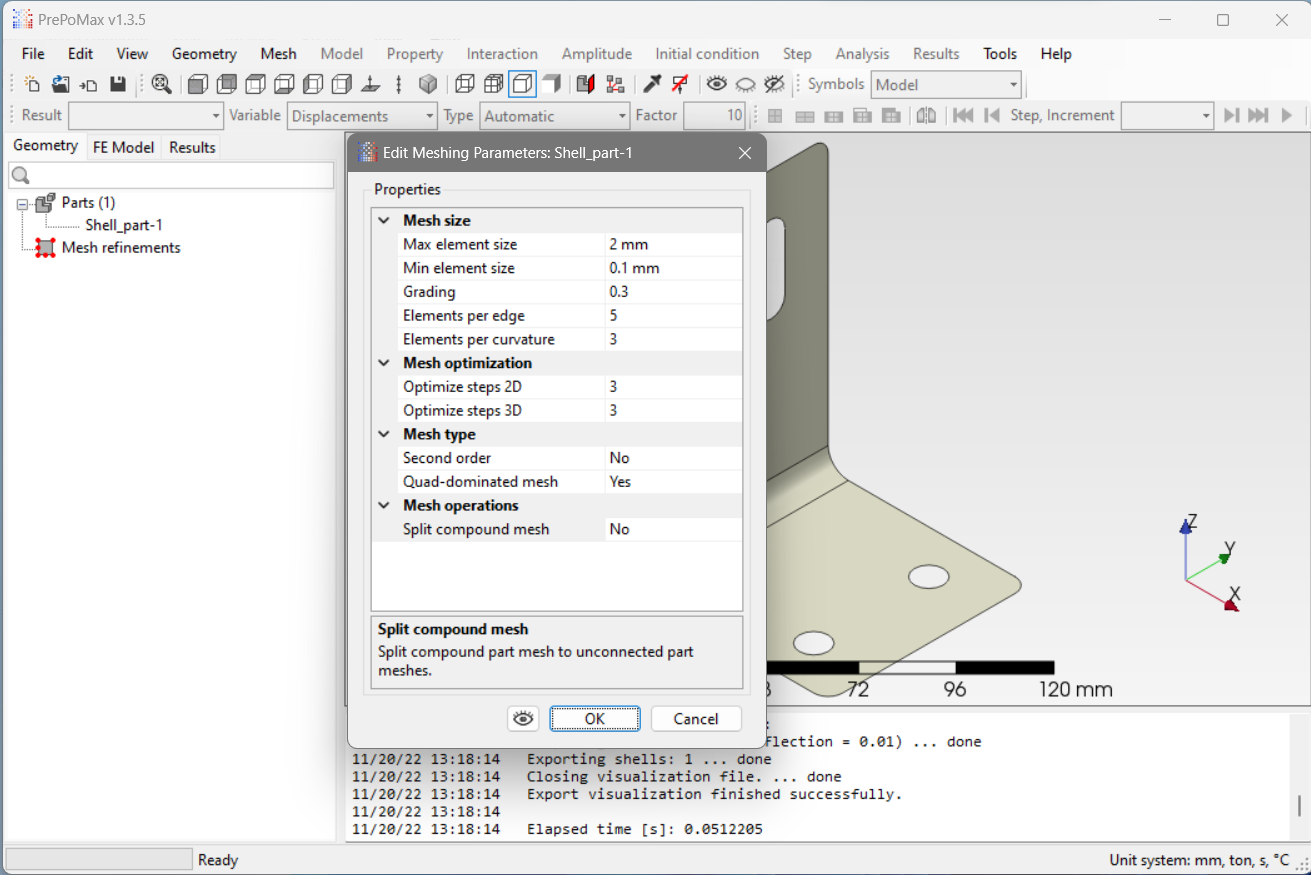1311x875 pixels.
Task: Open a file using the Open icon
Action: click(x=60, y=84)
